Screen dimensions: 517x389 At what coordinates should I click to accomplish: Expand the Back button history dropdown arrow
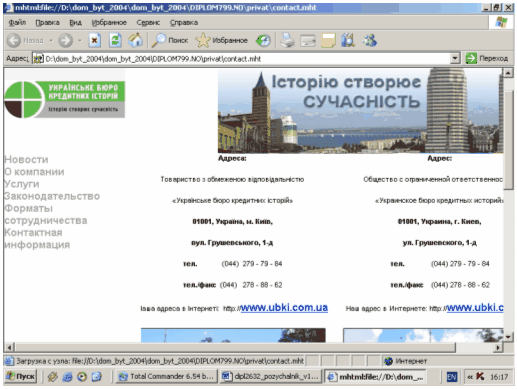[x=51, y=40]
